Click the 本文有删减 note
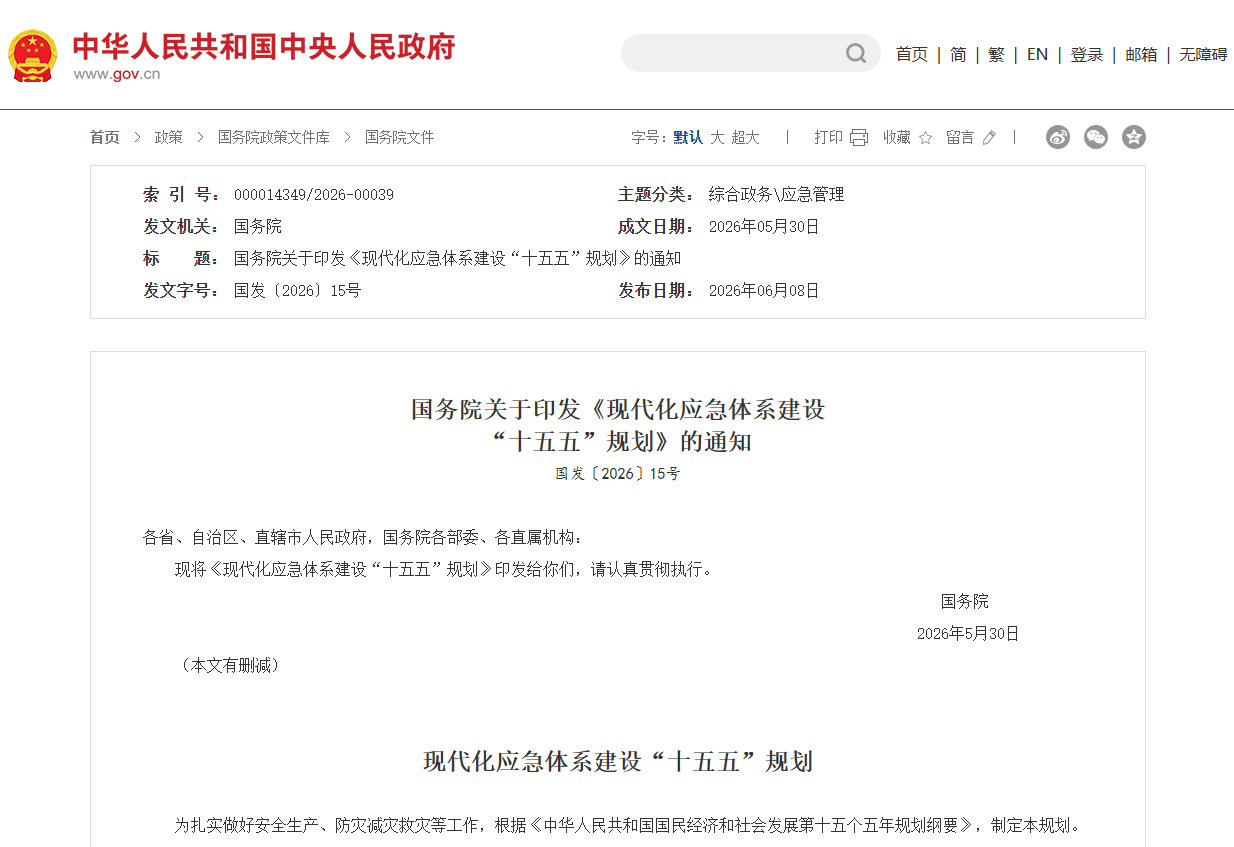This screenshot has height=847, width=1234. [x=231, y=666]
